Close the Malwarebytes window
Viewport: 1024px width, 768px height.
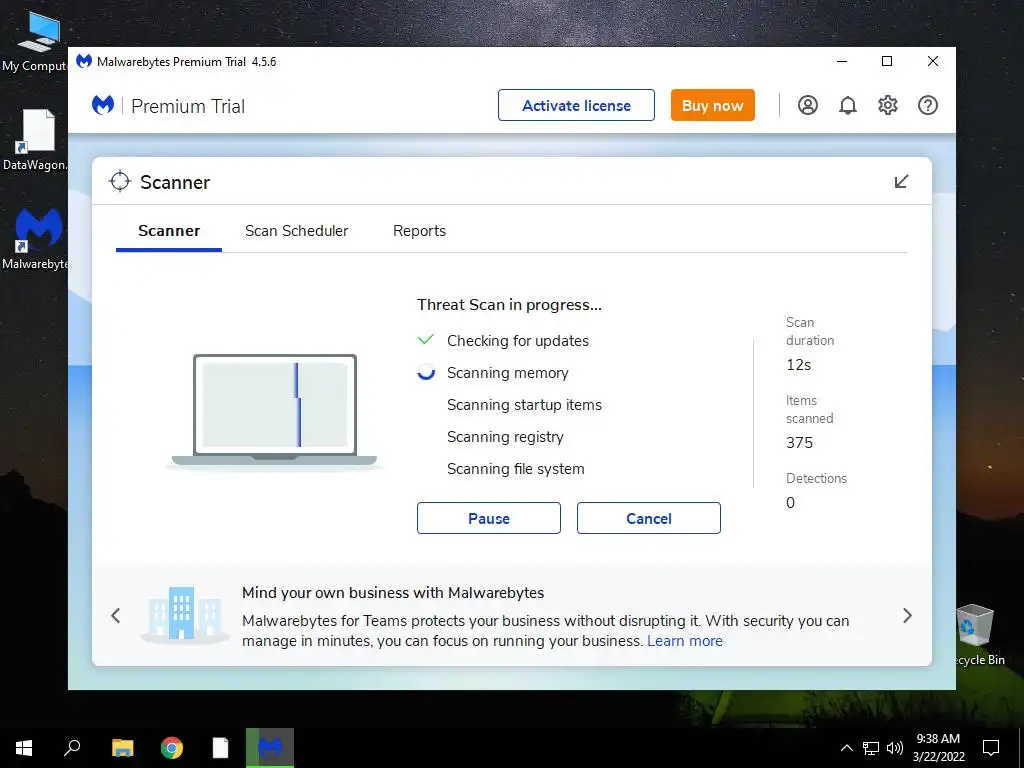pos(933,61)
